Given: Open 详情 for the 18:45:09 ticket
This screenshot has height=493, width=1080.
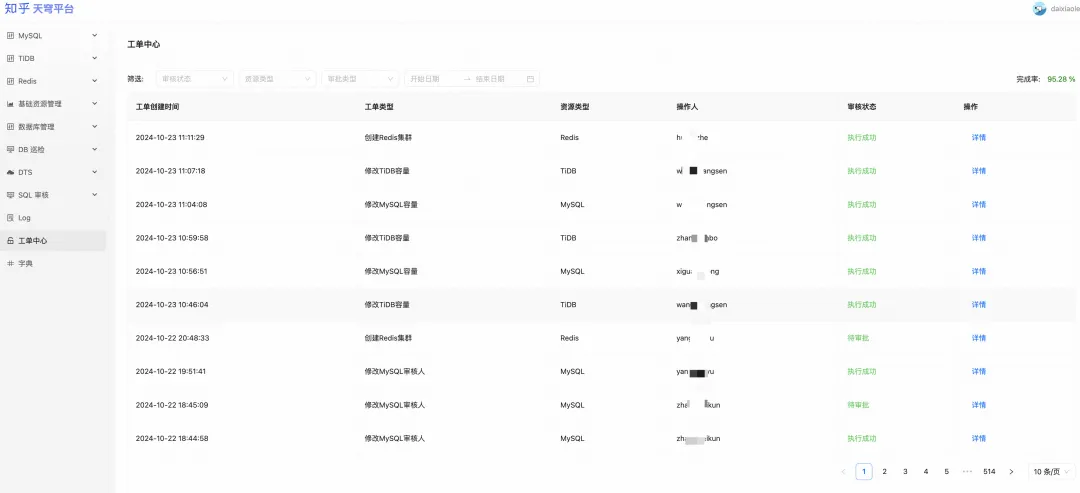Looking at the screenshot, I should point(978,405).
